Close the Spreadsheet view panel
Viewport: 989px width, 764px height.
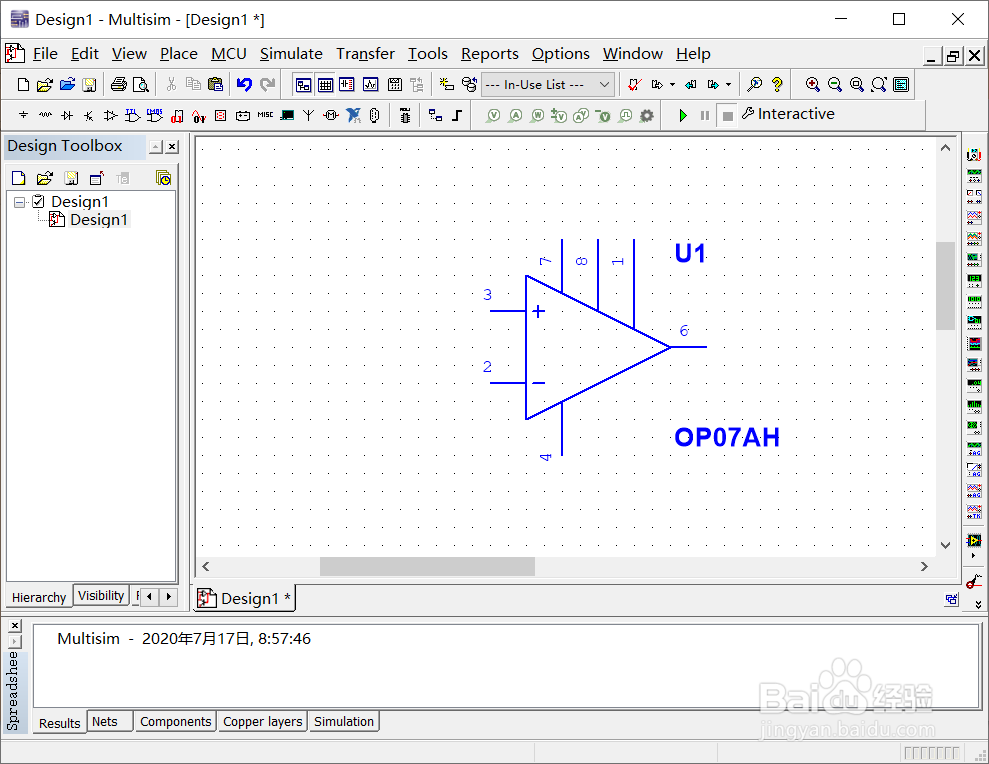[15, 625]
